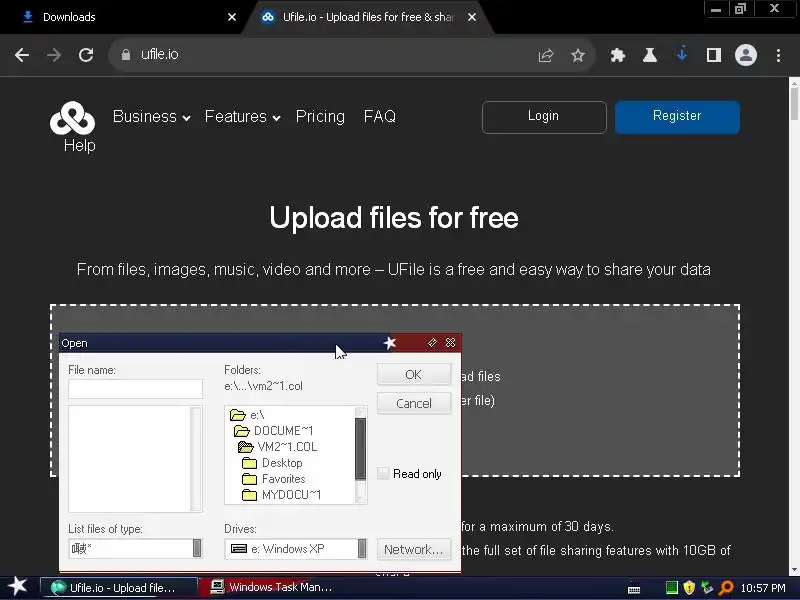The height and width of the screenshot is (600, 800).
Task: Open Chrome three-dot menu
Action: pos(778,55)
